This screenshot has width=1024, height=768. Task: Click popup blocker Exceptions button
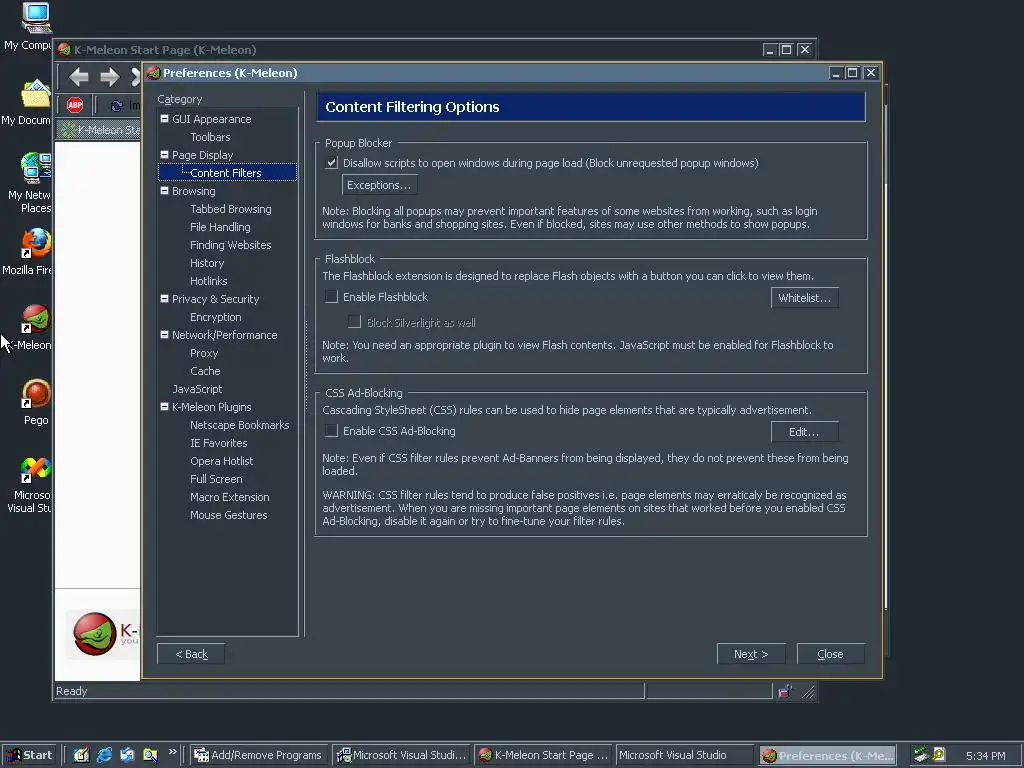click(379, 185)
